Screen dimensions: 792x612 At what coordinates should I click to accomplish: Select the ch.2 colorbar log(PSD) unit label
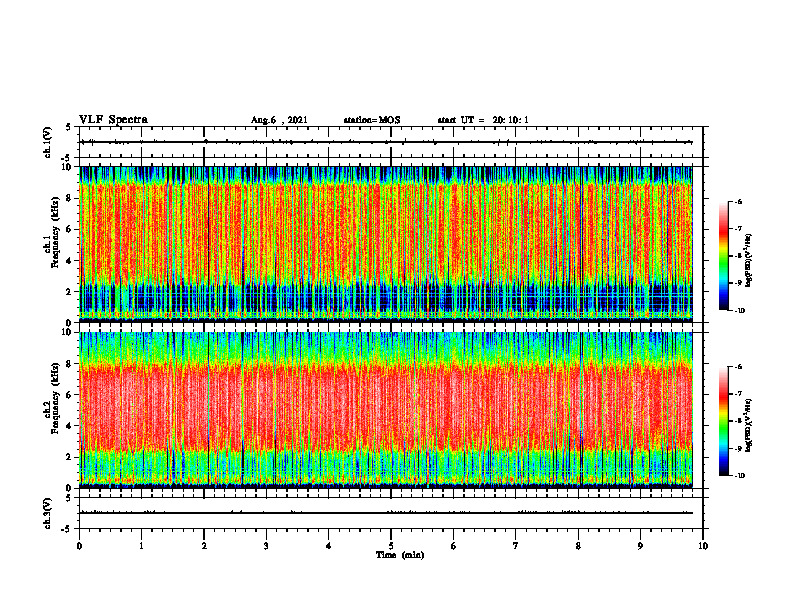(749, 426)
